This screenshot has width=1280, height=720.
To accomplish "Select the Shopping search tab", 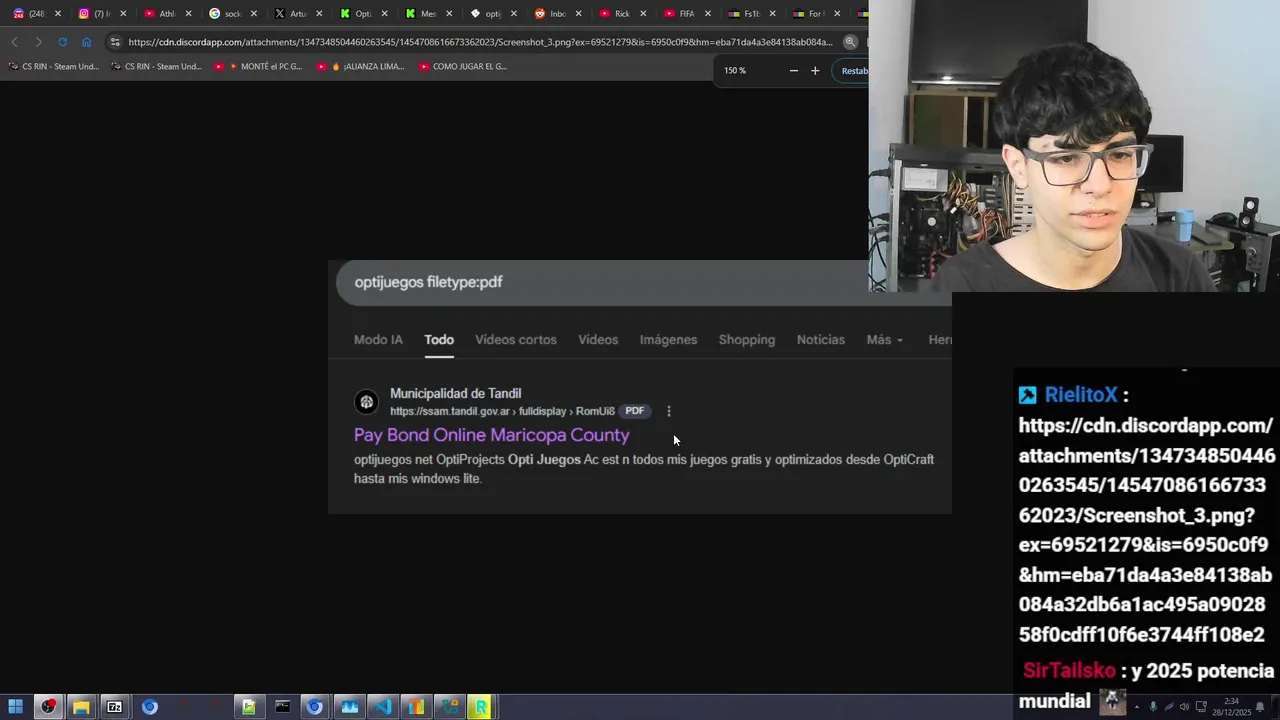I will 747,340.
